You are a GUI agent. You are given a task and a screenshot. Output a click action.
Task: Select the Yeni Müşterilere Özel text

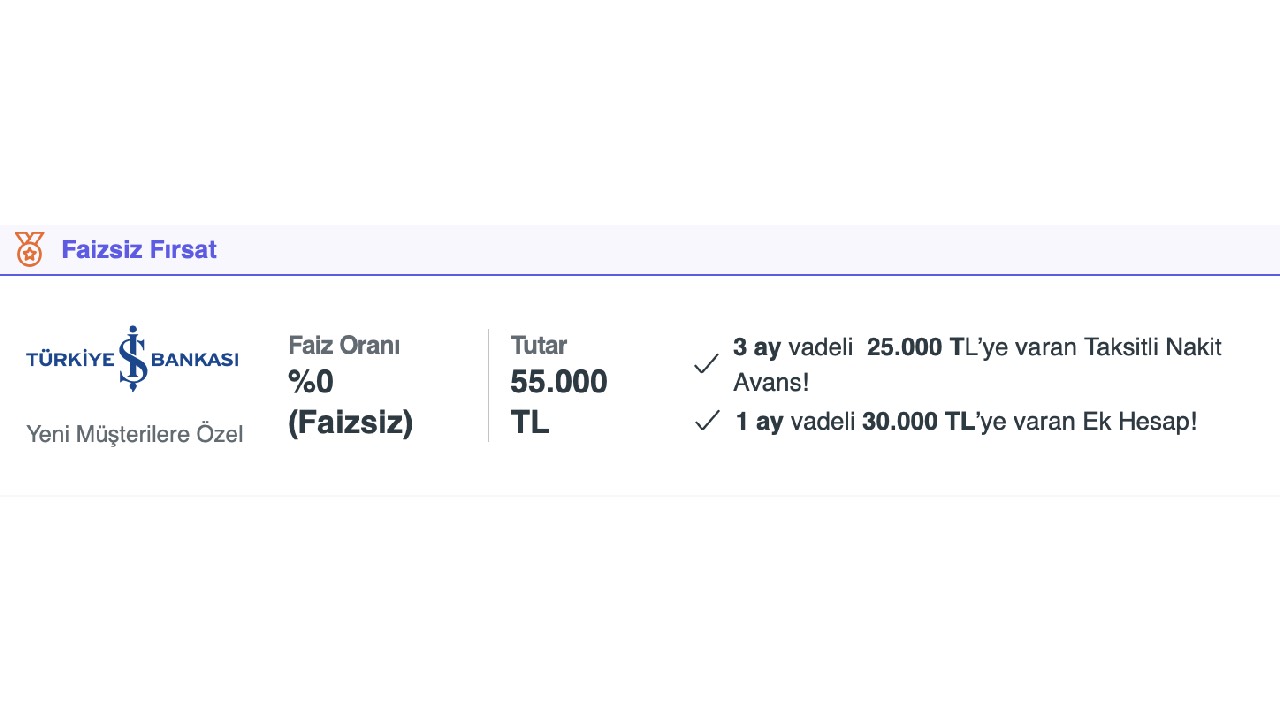tap(134, 434)
